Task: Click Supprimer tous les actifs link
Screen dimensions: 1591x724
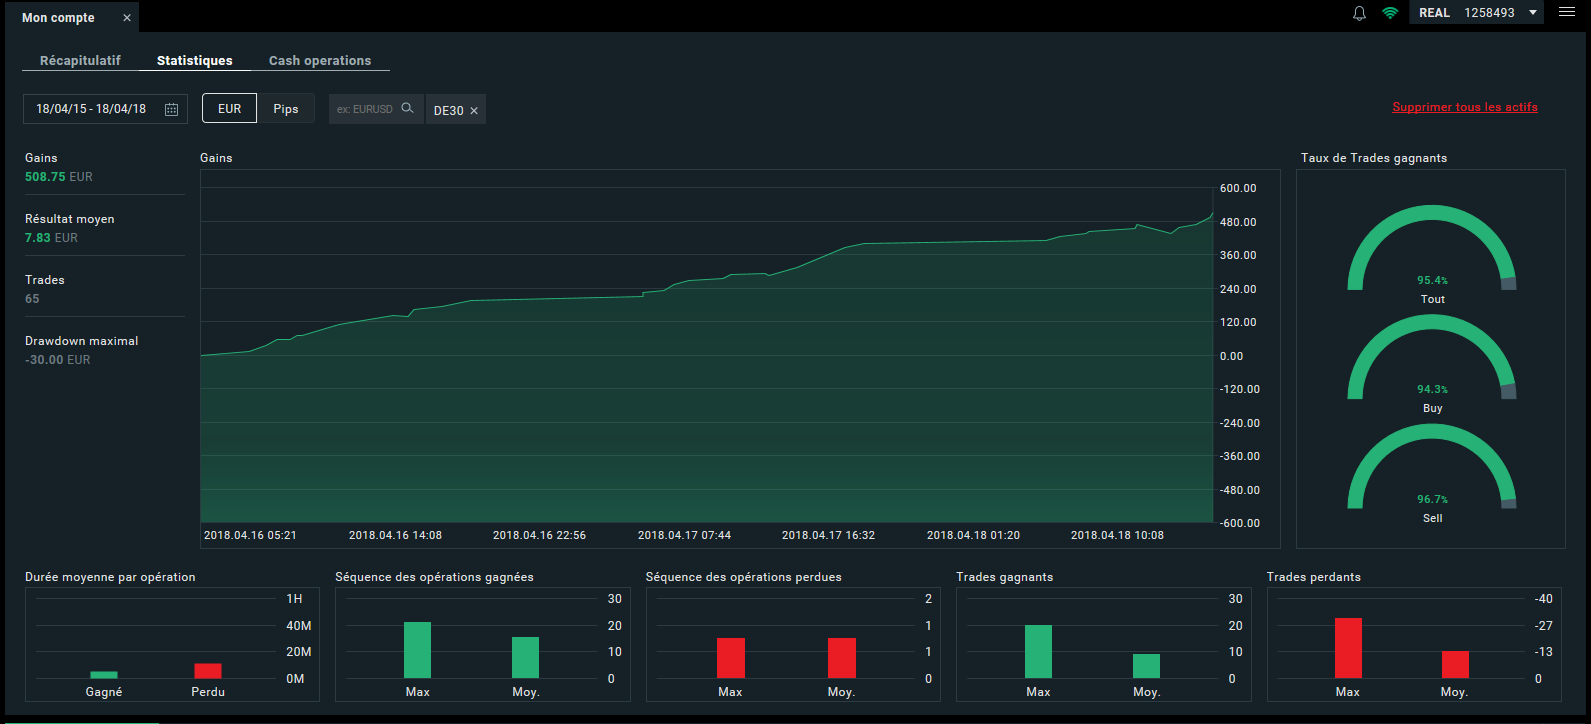Action: 1465,107
